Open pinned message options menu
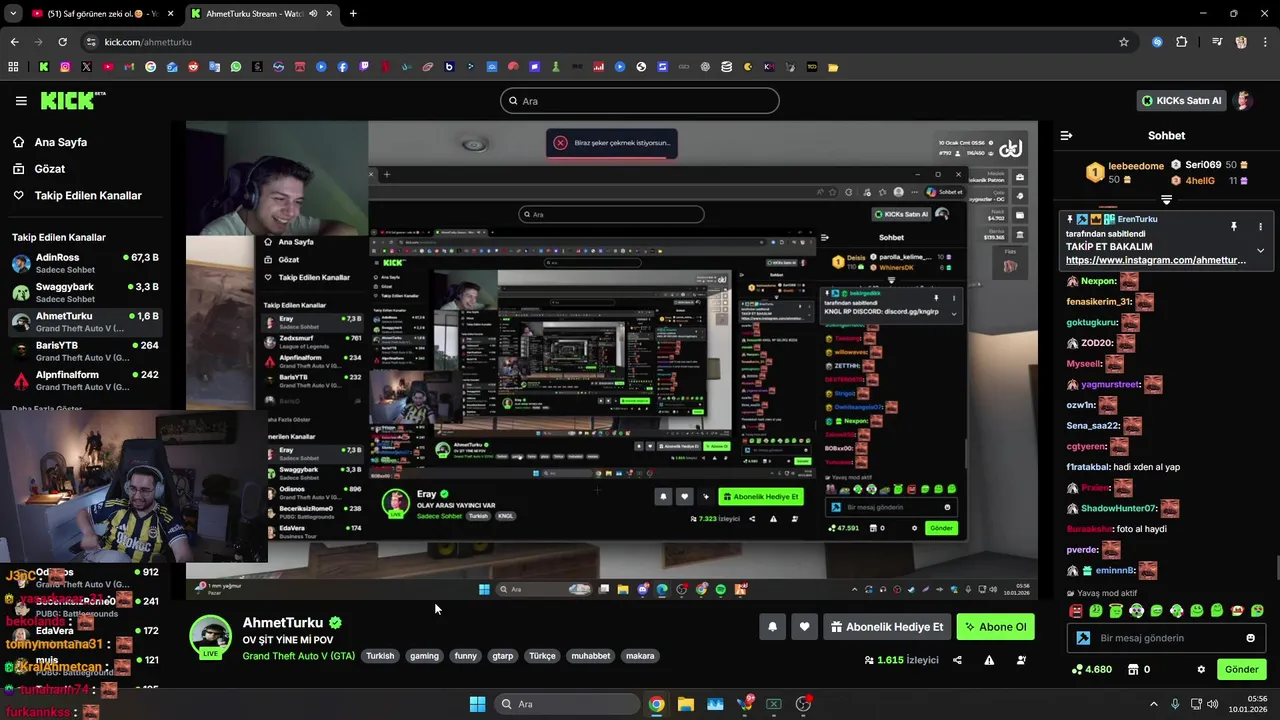The width and height of the screenshot is (1280, 720). click(1260, 226)
